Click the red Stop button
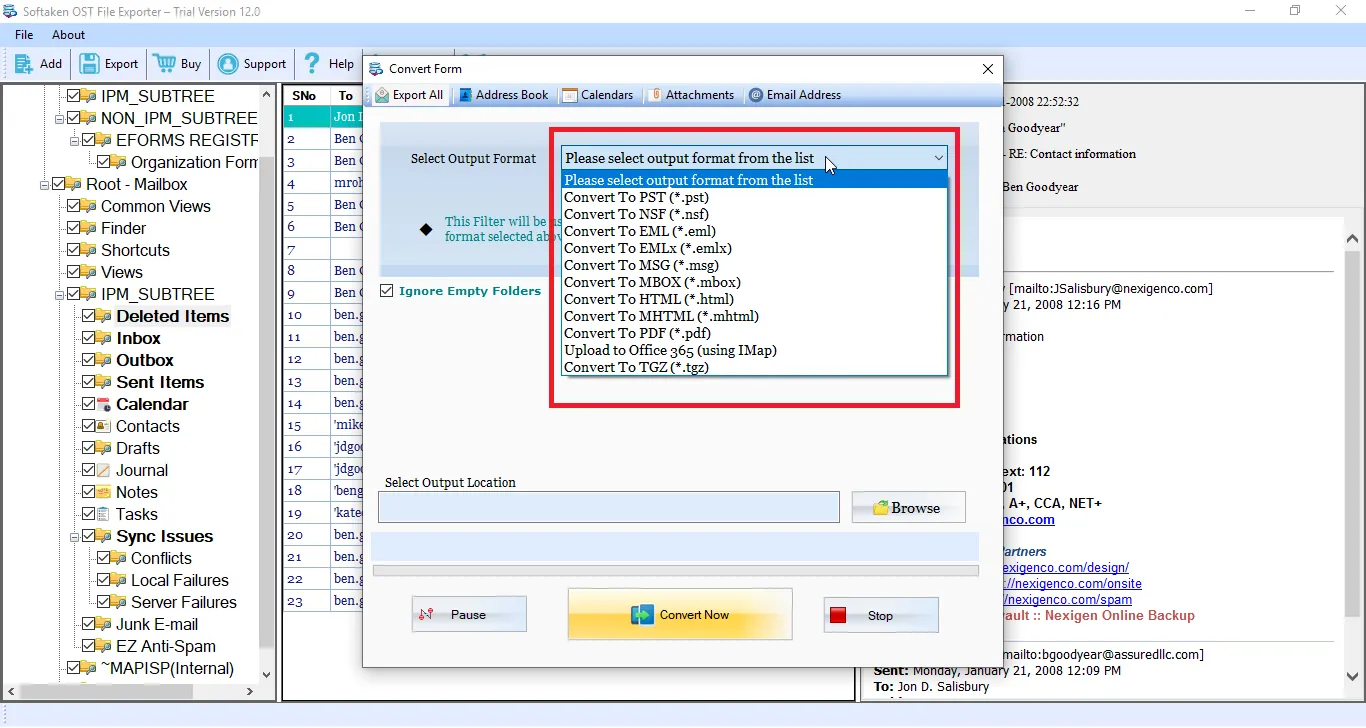Viewport: 1366px width, 728px height. coord(881,615)
